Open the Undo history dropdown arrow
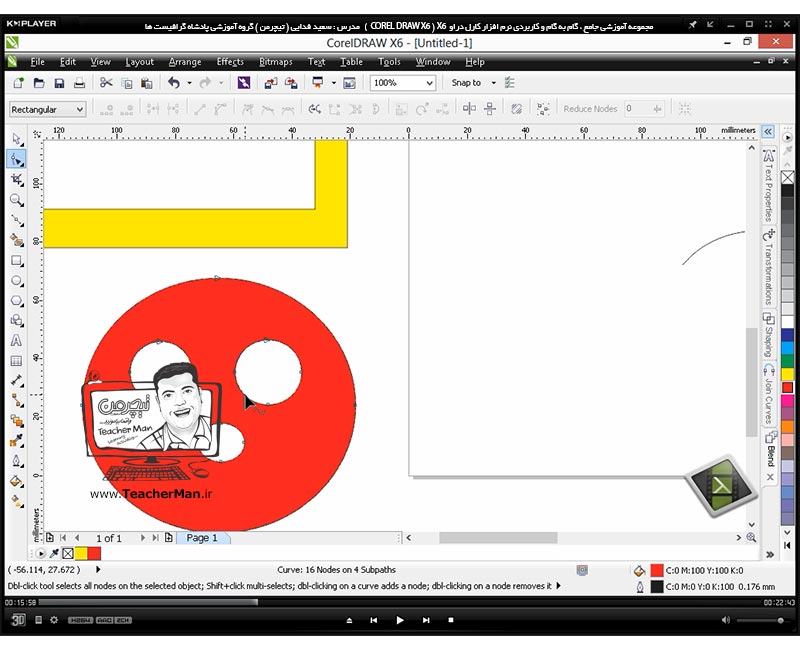 (x=189, y=83)
